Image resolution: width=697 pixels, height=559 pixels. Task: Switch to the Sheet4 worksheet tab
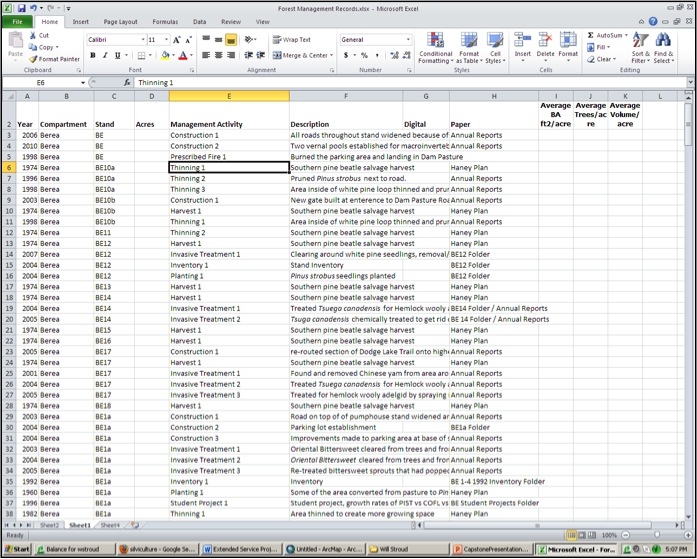(110, 525)
